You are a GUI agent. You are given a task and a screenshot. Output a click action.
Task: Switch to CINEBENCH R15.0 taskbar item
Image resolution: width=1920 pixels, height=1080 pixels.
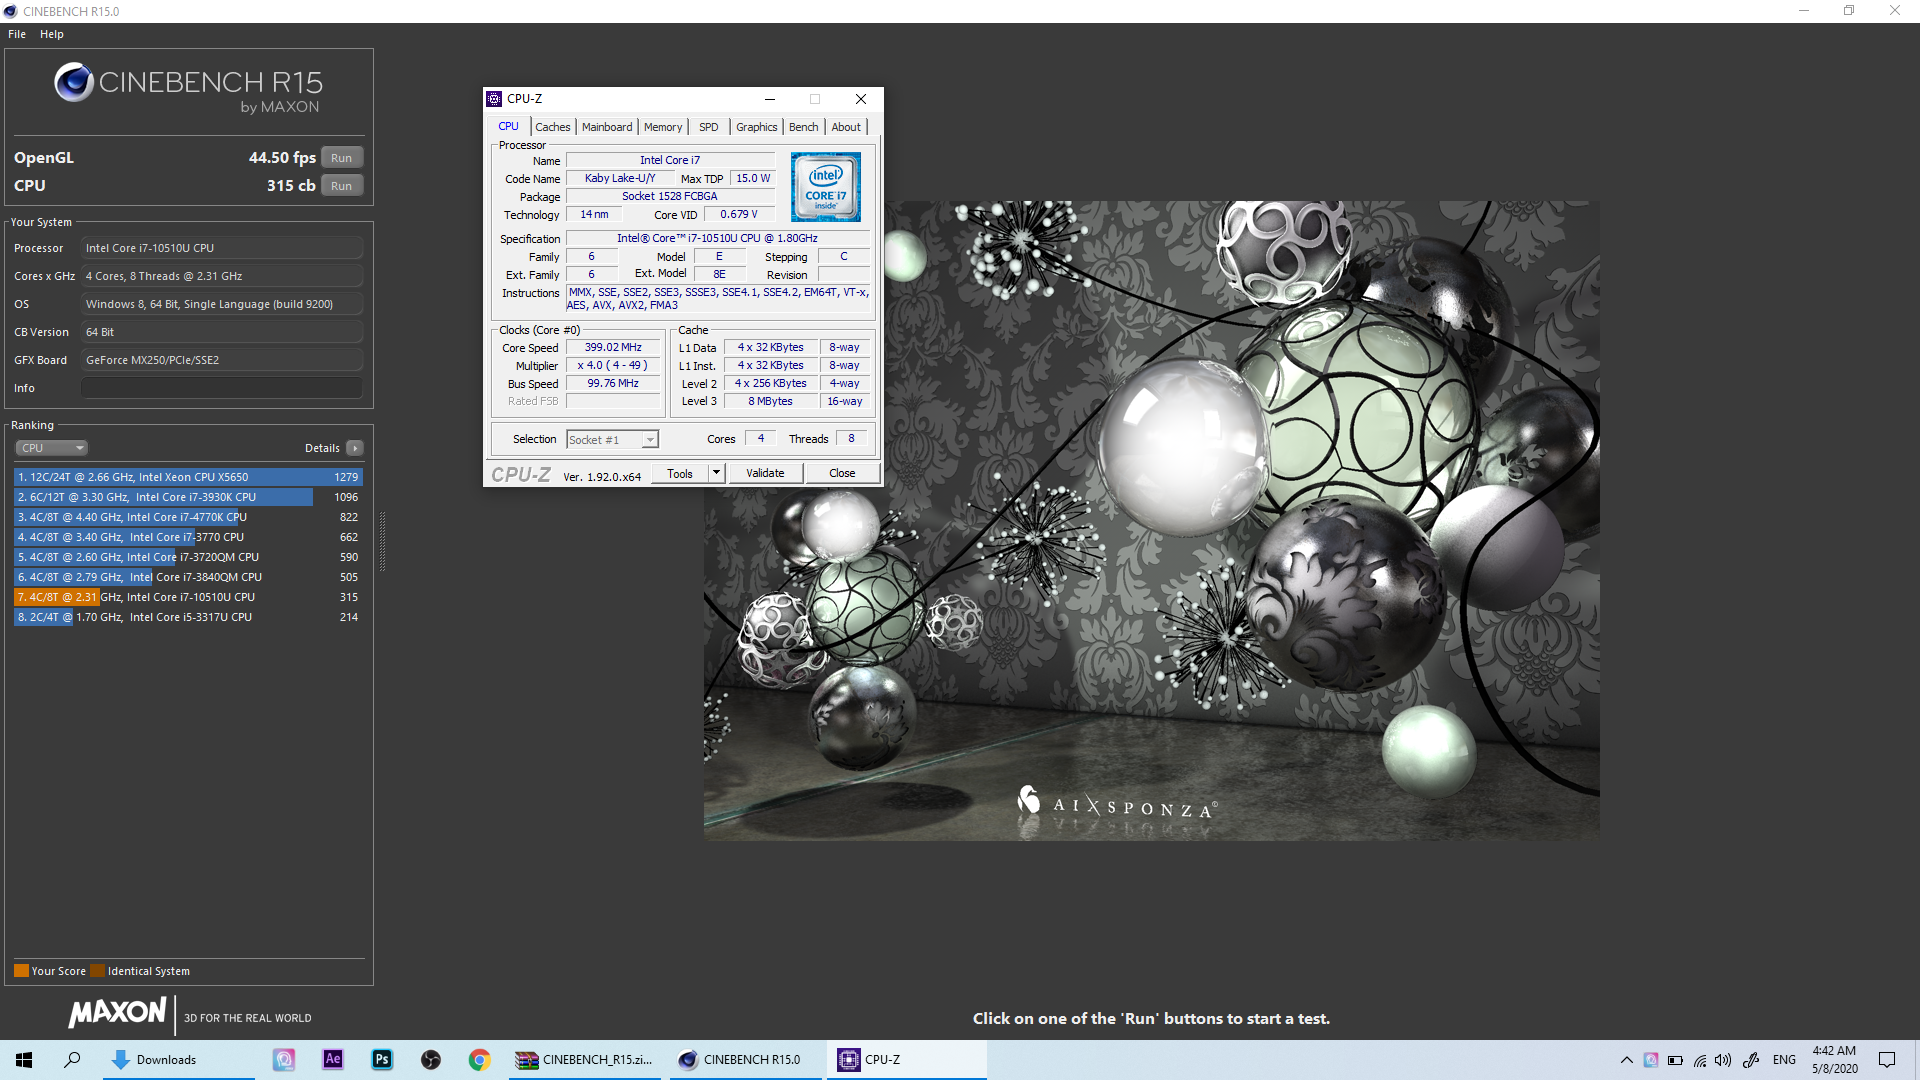(x=746, y=1060)
